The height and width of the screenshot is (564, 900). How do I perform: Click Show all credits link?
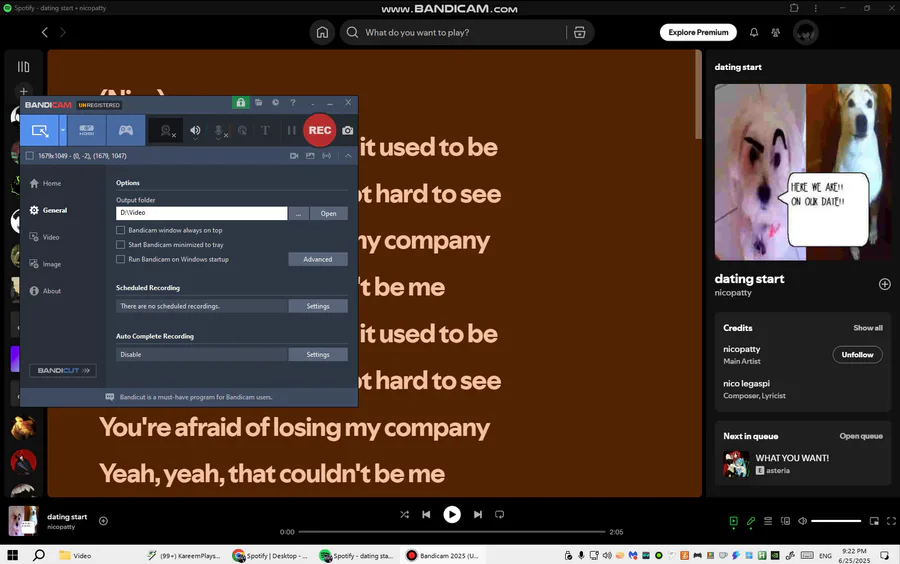[868, 328]
